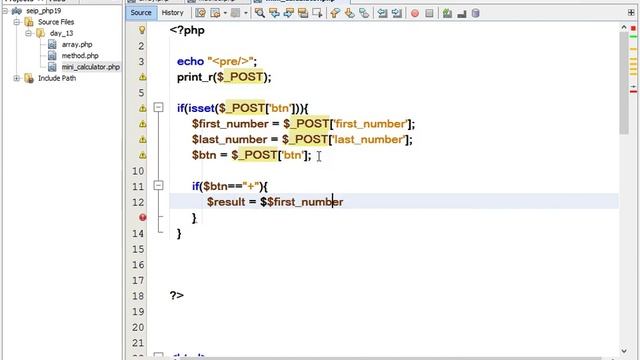Viewport: 640px width, 360px height.
Task: Click the Include Path folder icon
Action: pyautogui.click(x=29, y=78)
